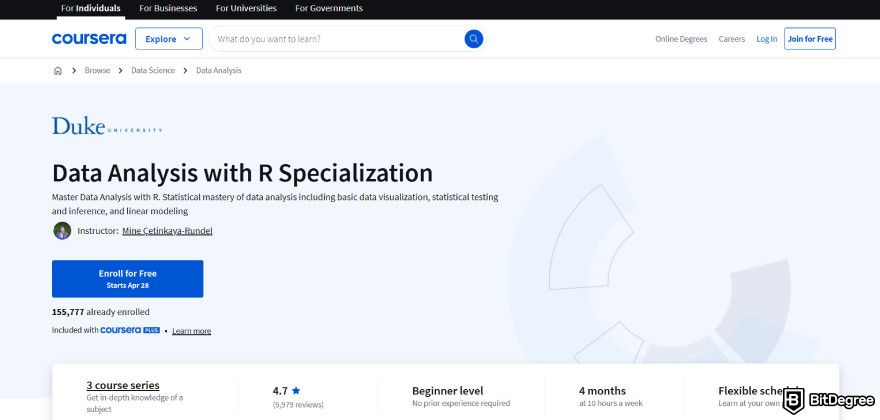
Task: Select the For Individuals tab
Action: [90, 8]
